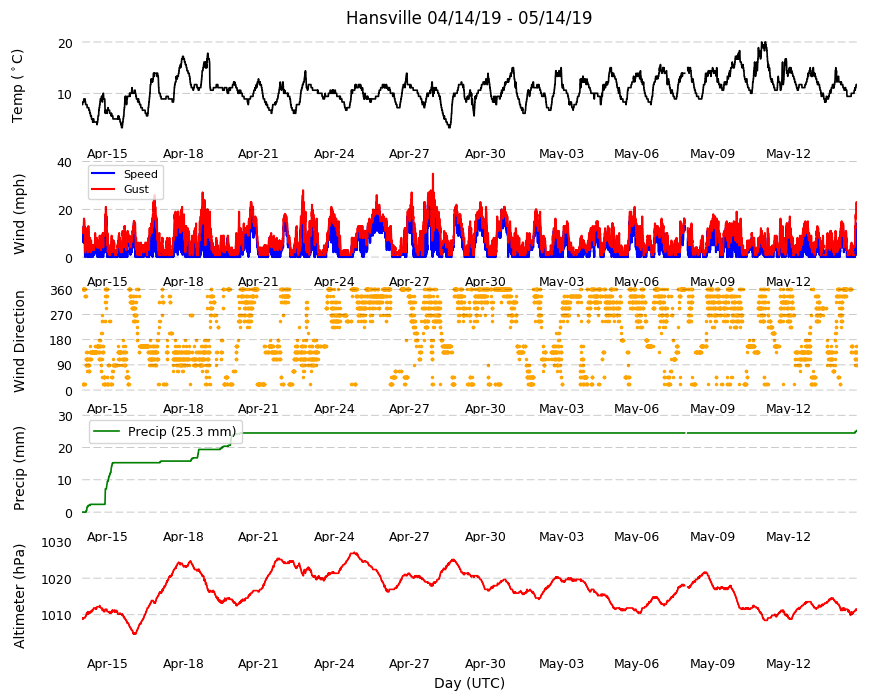This screenshot has width=870, height=700.
Task: Click the Precip (mm) axis label
Action: point(19,468)
